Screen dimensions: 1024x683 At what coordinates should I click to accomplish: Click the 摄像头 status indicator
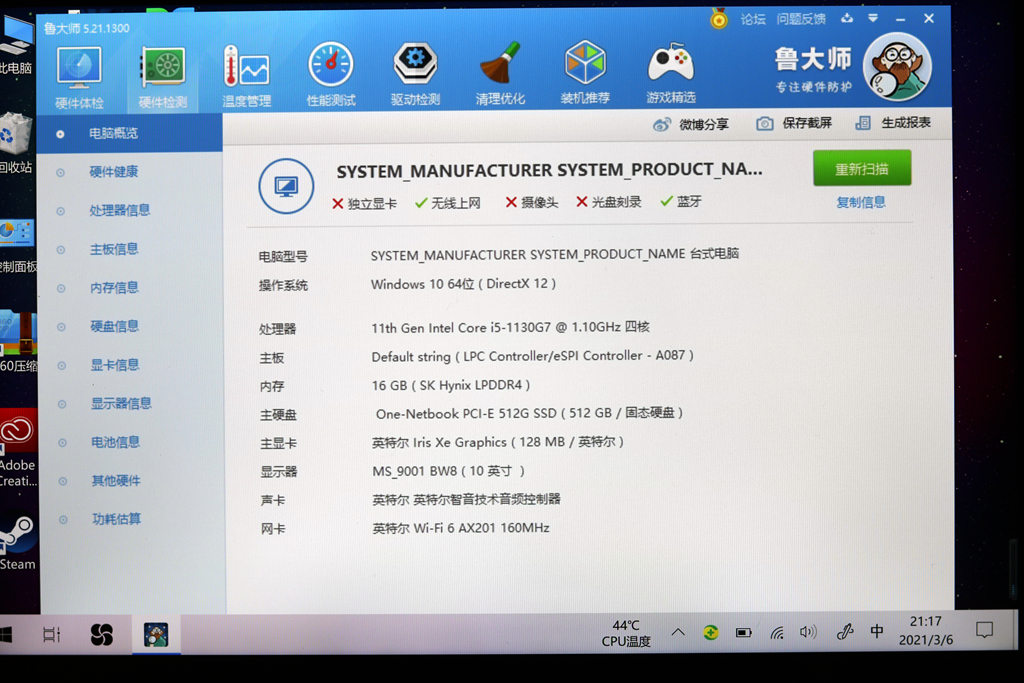click(x=532, y=202)
